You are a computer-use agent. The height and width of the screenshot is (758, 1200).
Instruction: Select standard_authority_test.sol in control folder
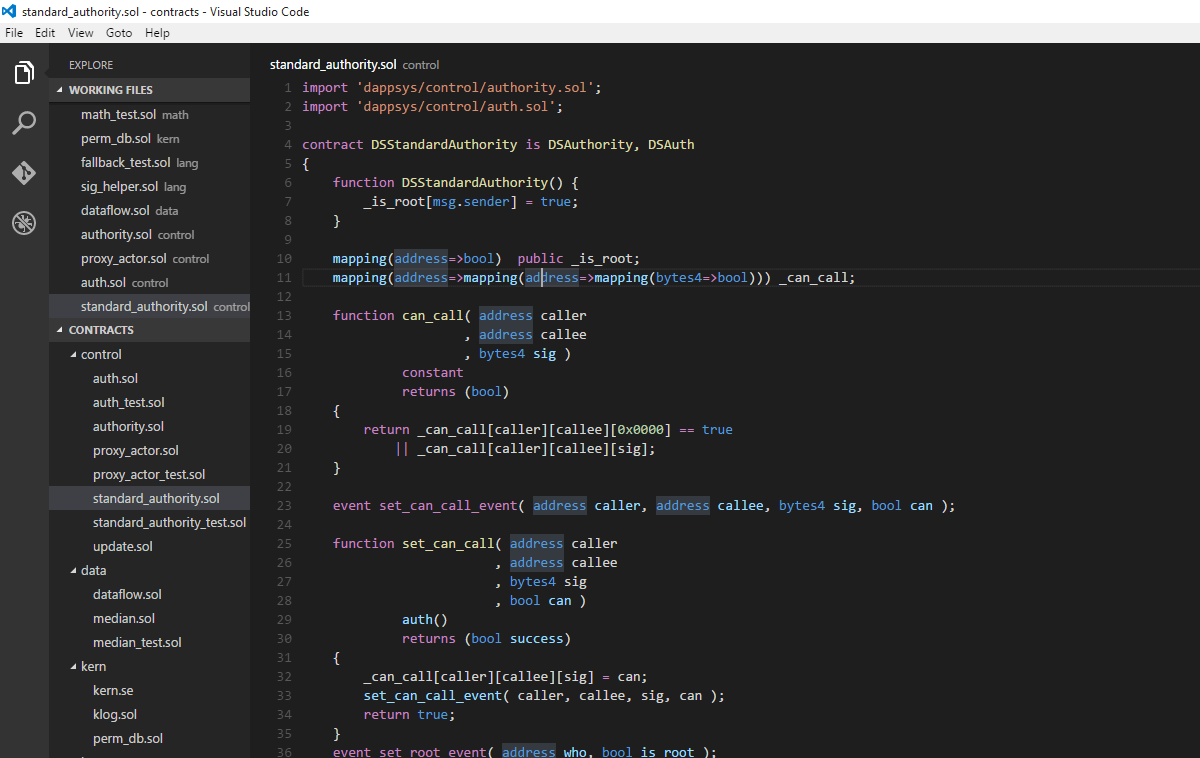(x=169, y=522)
